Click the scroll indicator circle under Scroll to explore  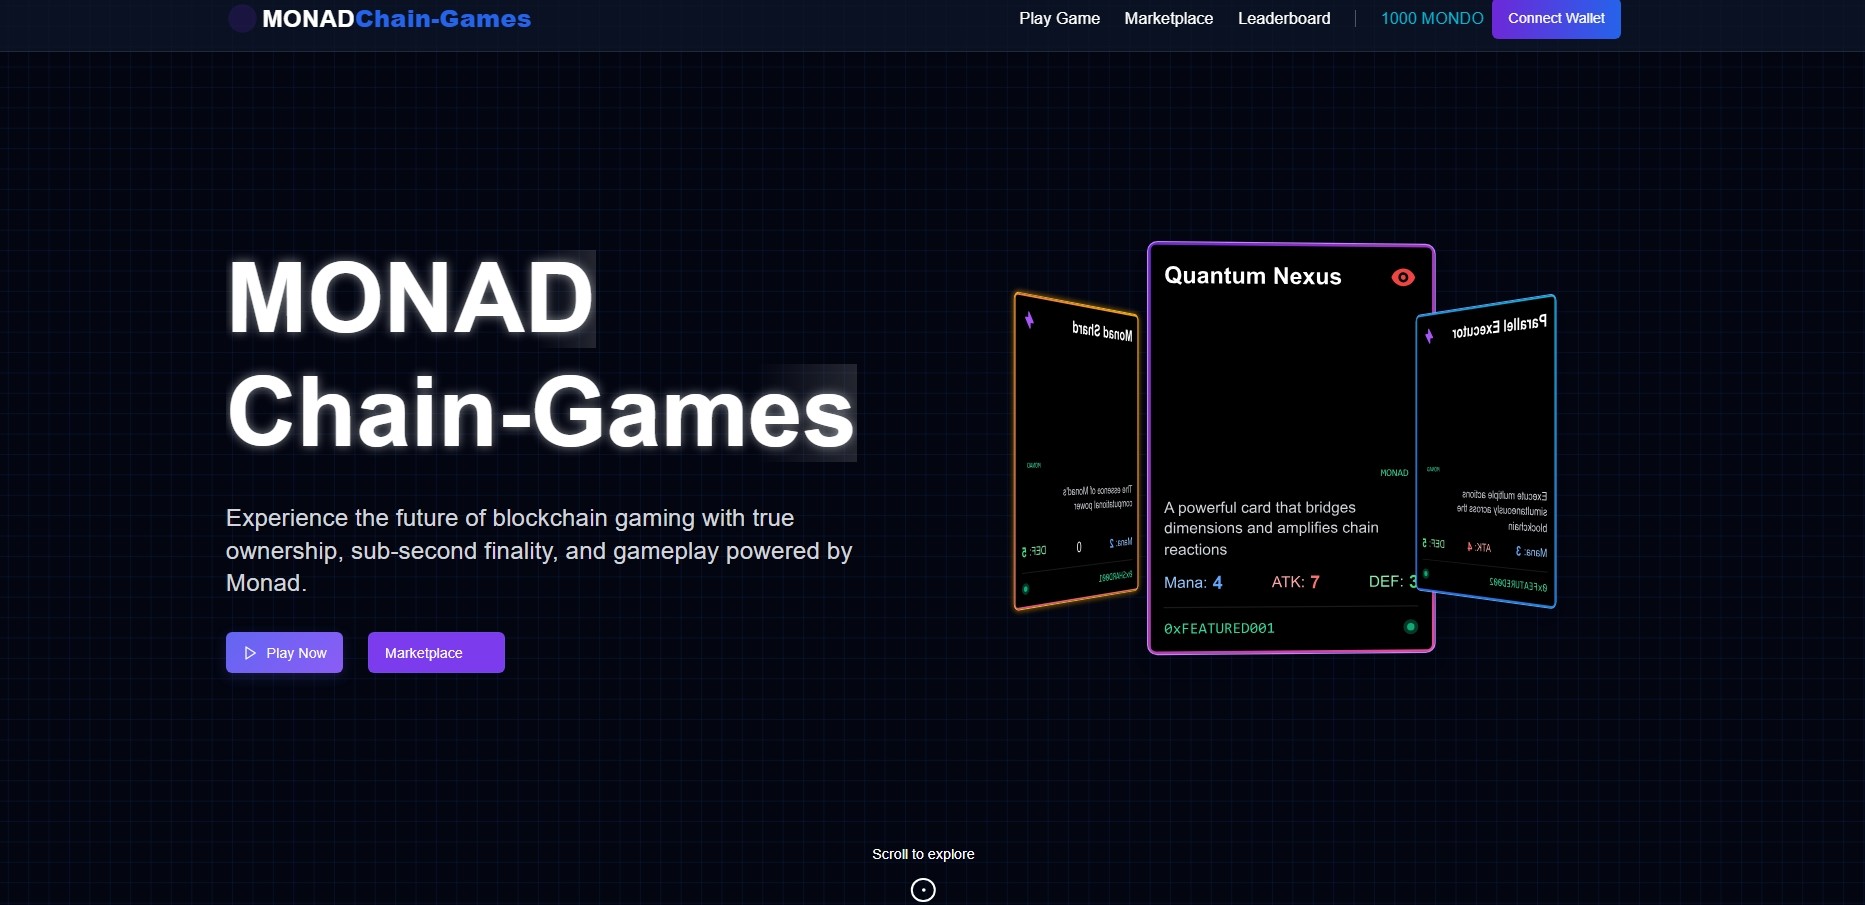923,890
